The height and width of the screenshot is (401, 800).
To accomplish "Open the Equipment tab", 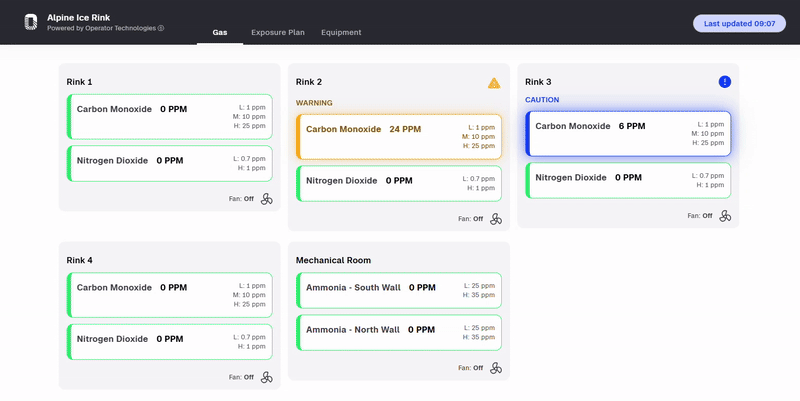I will pyautogui.click(x=341, y=33).
